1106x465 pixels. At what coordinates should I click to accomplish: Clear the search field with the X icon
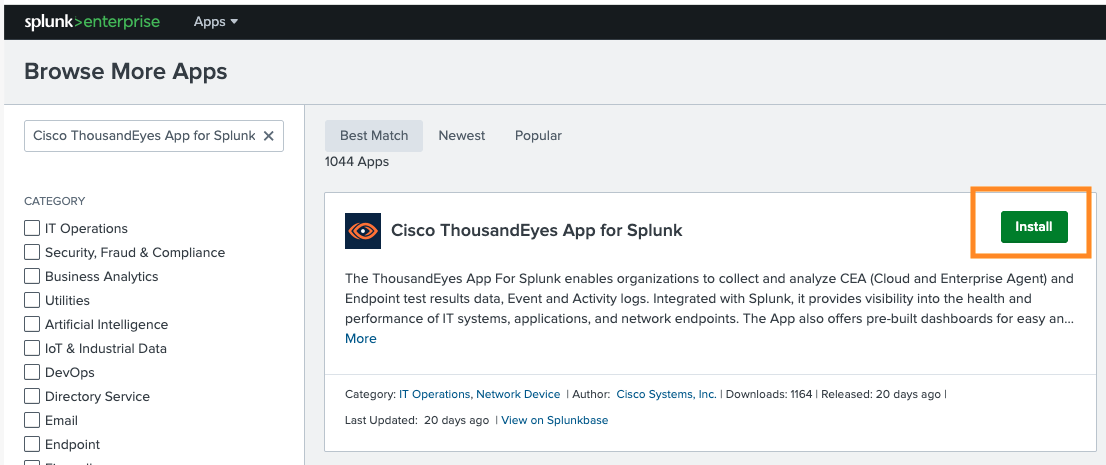point(268,136)
